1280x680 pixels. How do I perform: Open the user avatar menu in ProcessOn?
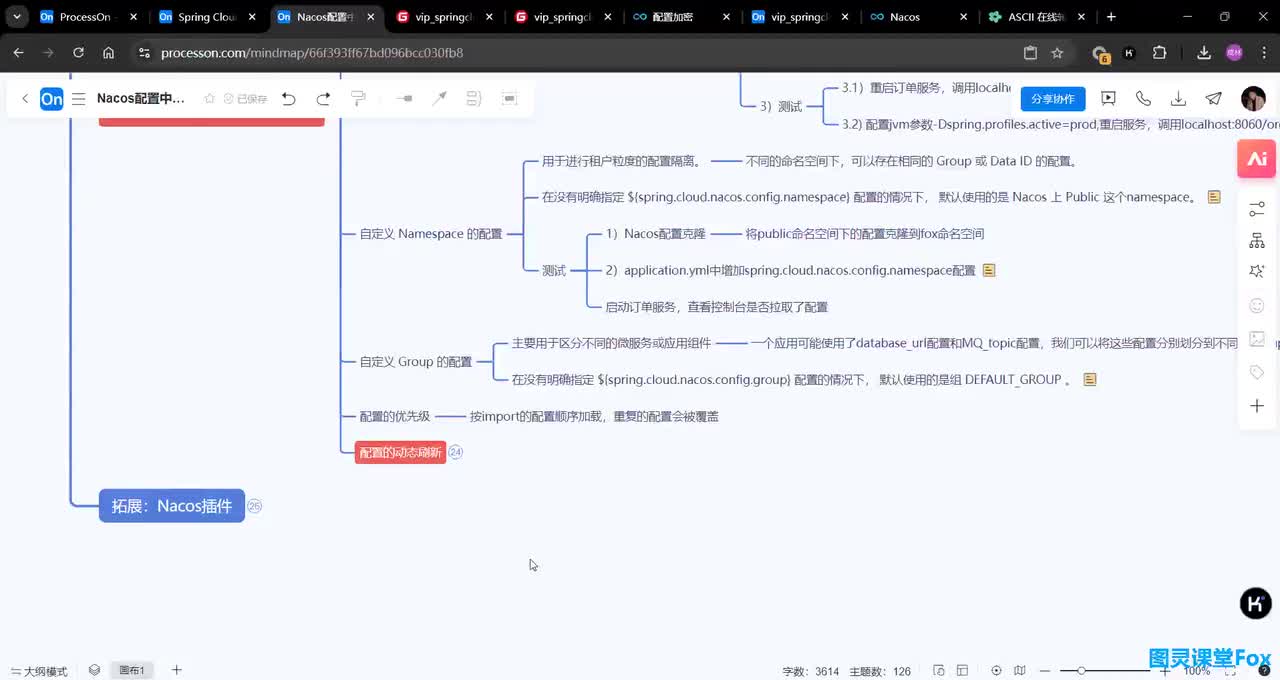point(1253,98)
